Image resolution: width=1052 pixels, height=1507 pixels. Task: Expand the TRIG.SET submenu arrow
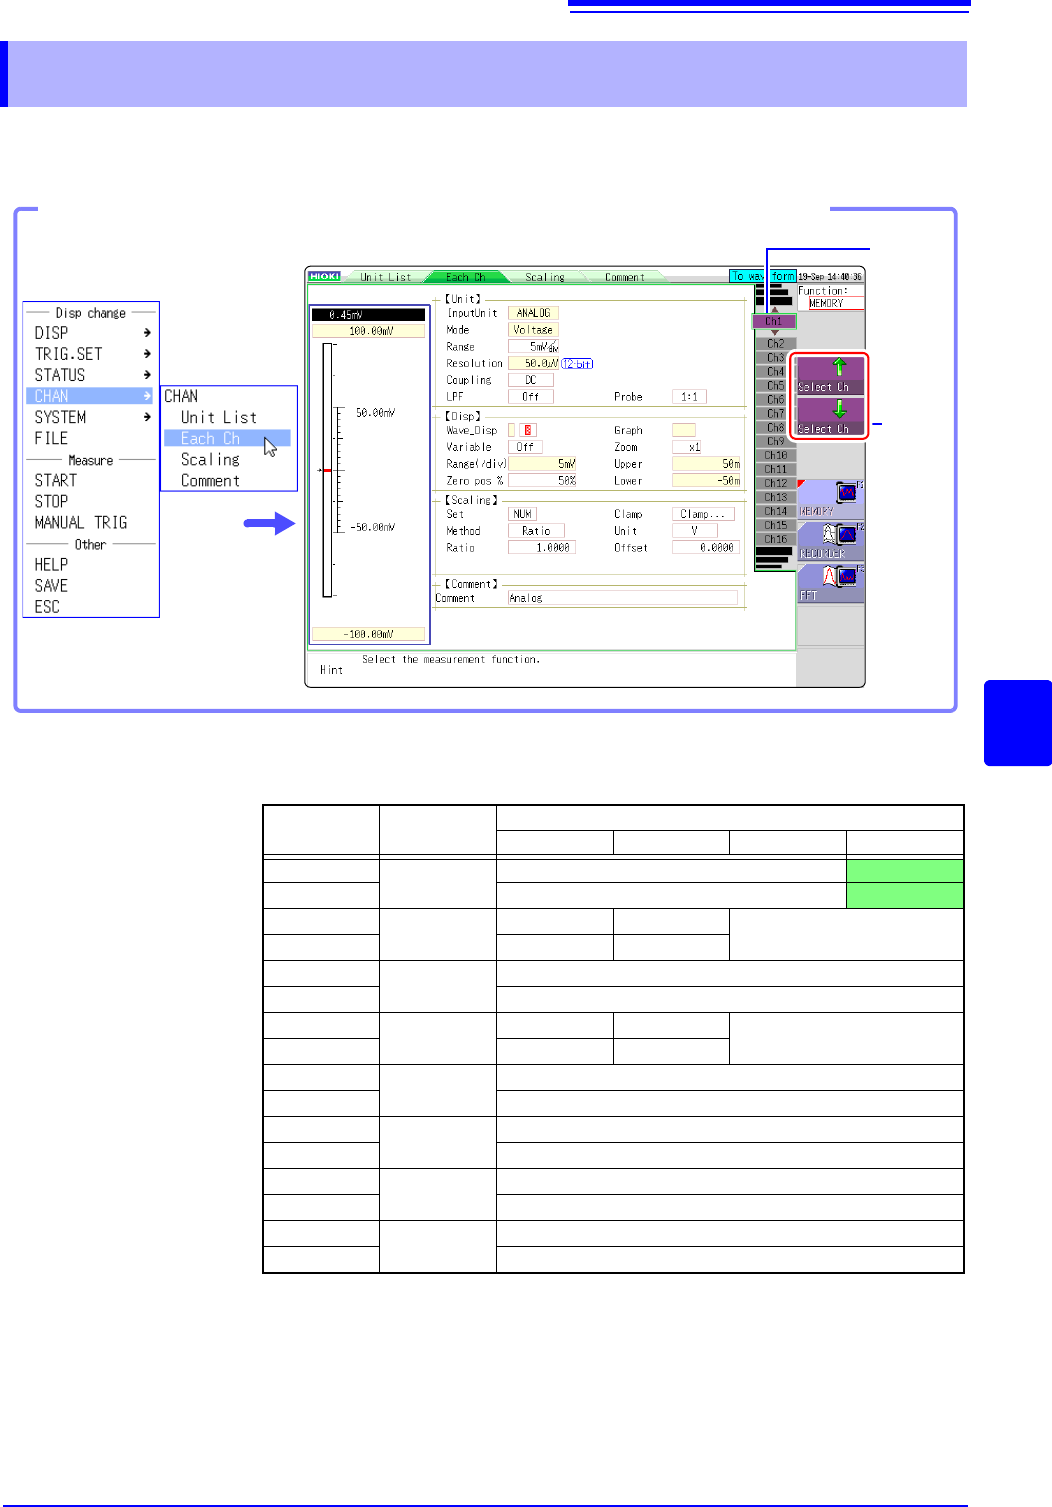[x=147, y=353]
